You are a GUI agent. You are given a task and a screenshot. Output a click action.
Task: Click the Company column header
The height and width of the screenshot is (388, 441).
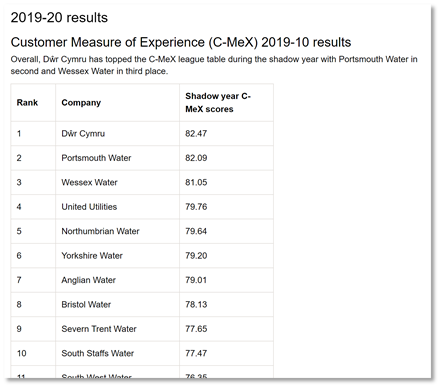pyautogui.click(x=81, y=103)
